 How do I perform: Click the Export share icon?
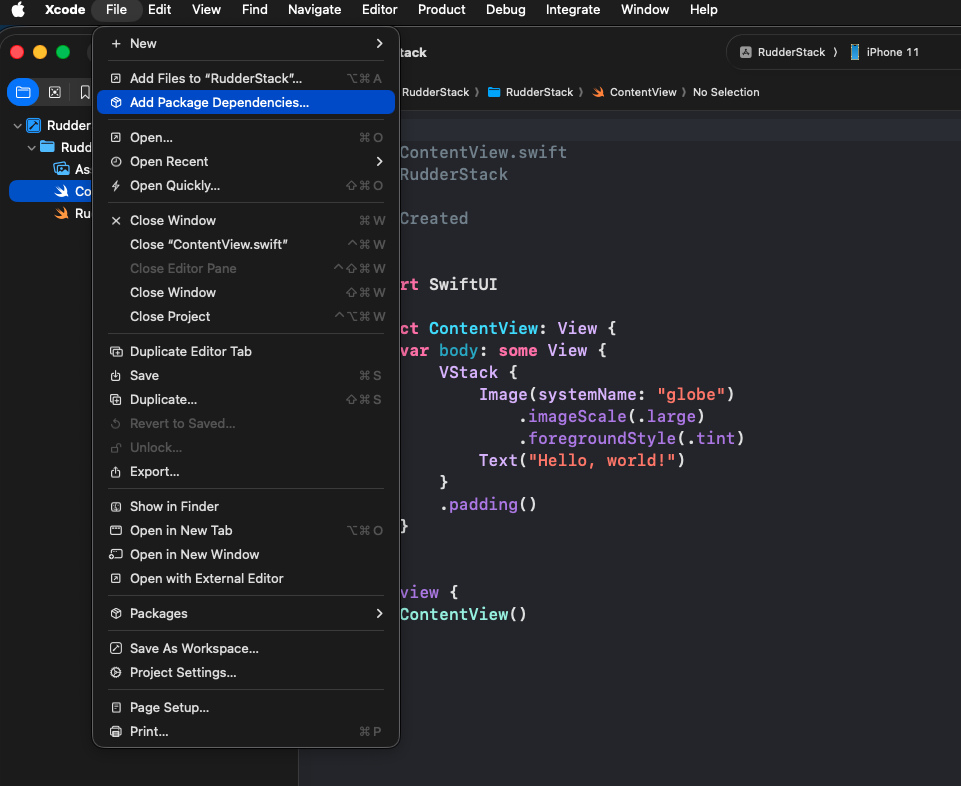(116, 471)
